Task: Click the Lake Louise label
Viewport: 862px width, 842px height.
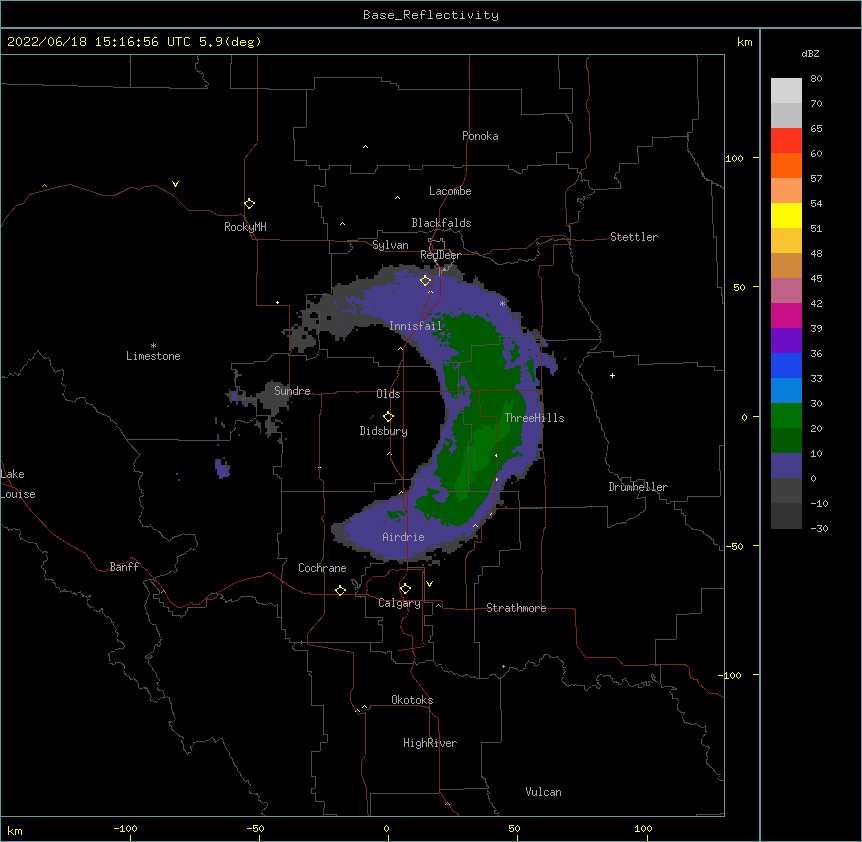Action: (18, 484)
